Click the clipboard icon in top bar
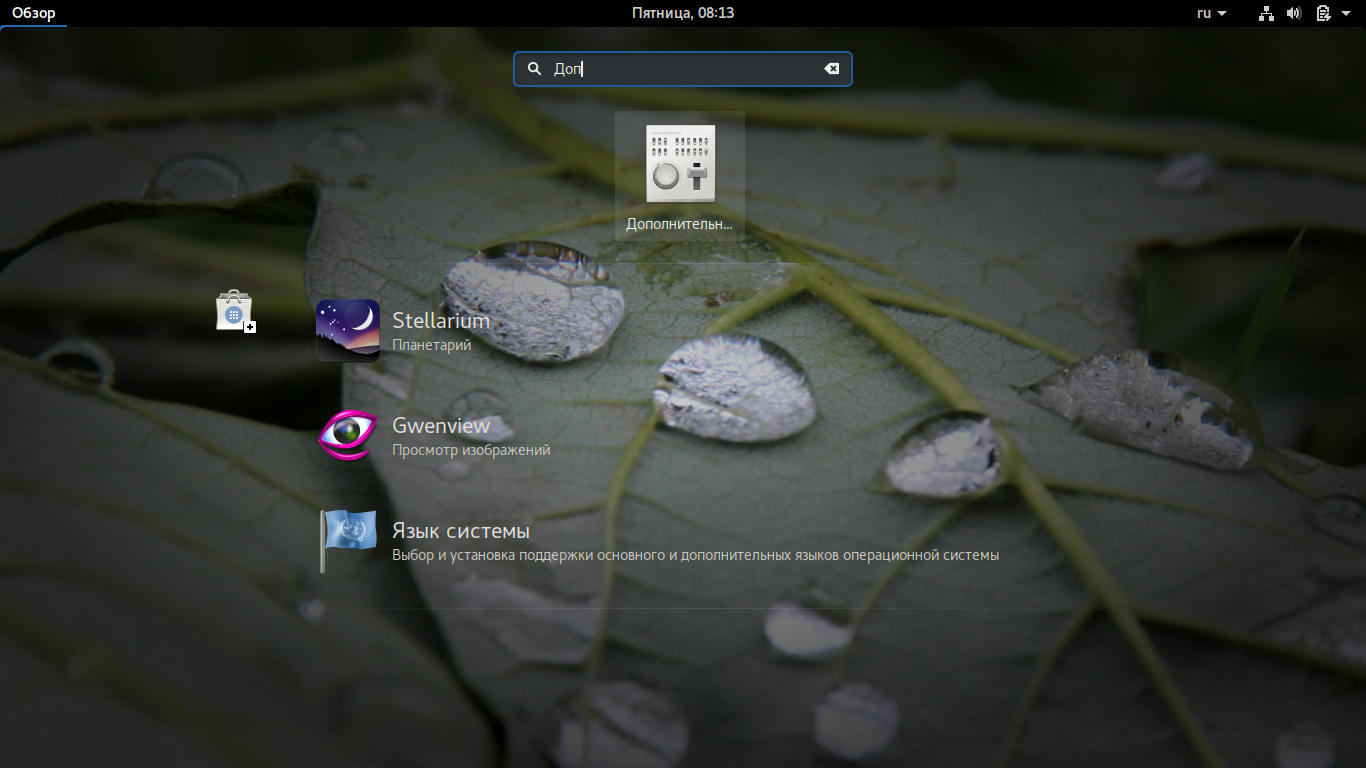 click(1323, 13)
